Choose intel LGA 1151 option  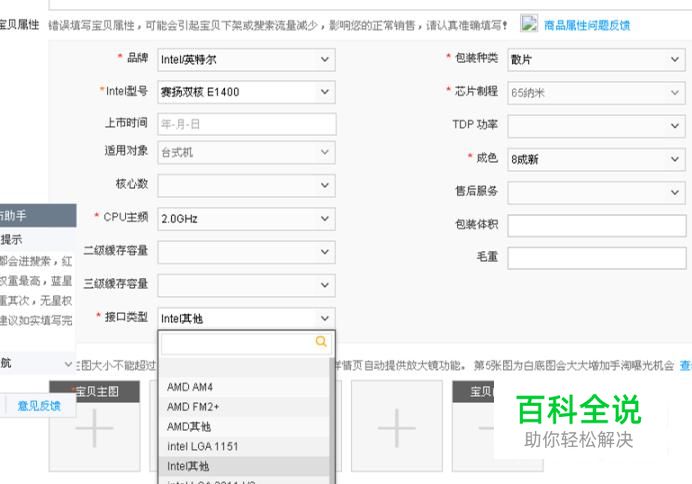click(244, 446)
